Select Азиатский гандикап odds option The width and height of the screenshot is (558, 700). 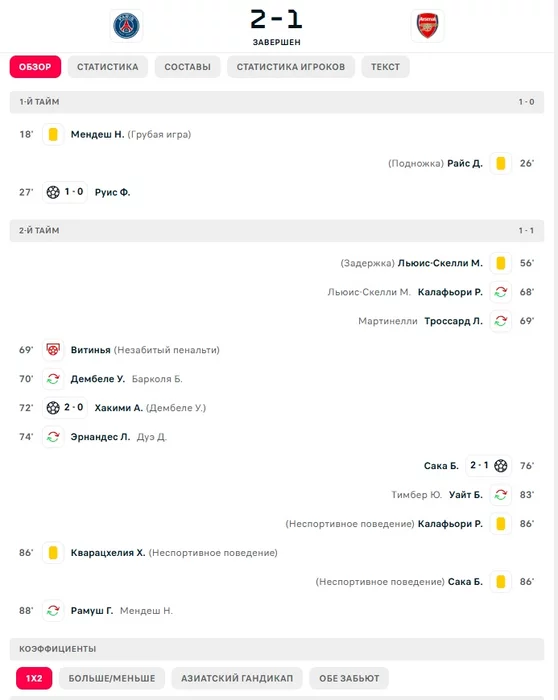tap(237, 678)
